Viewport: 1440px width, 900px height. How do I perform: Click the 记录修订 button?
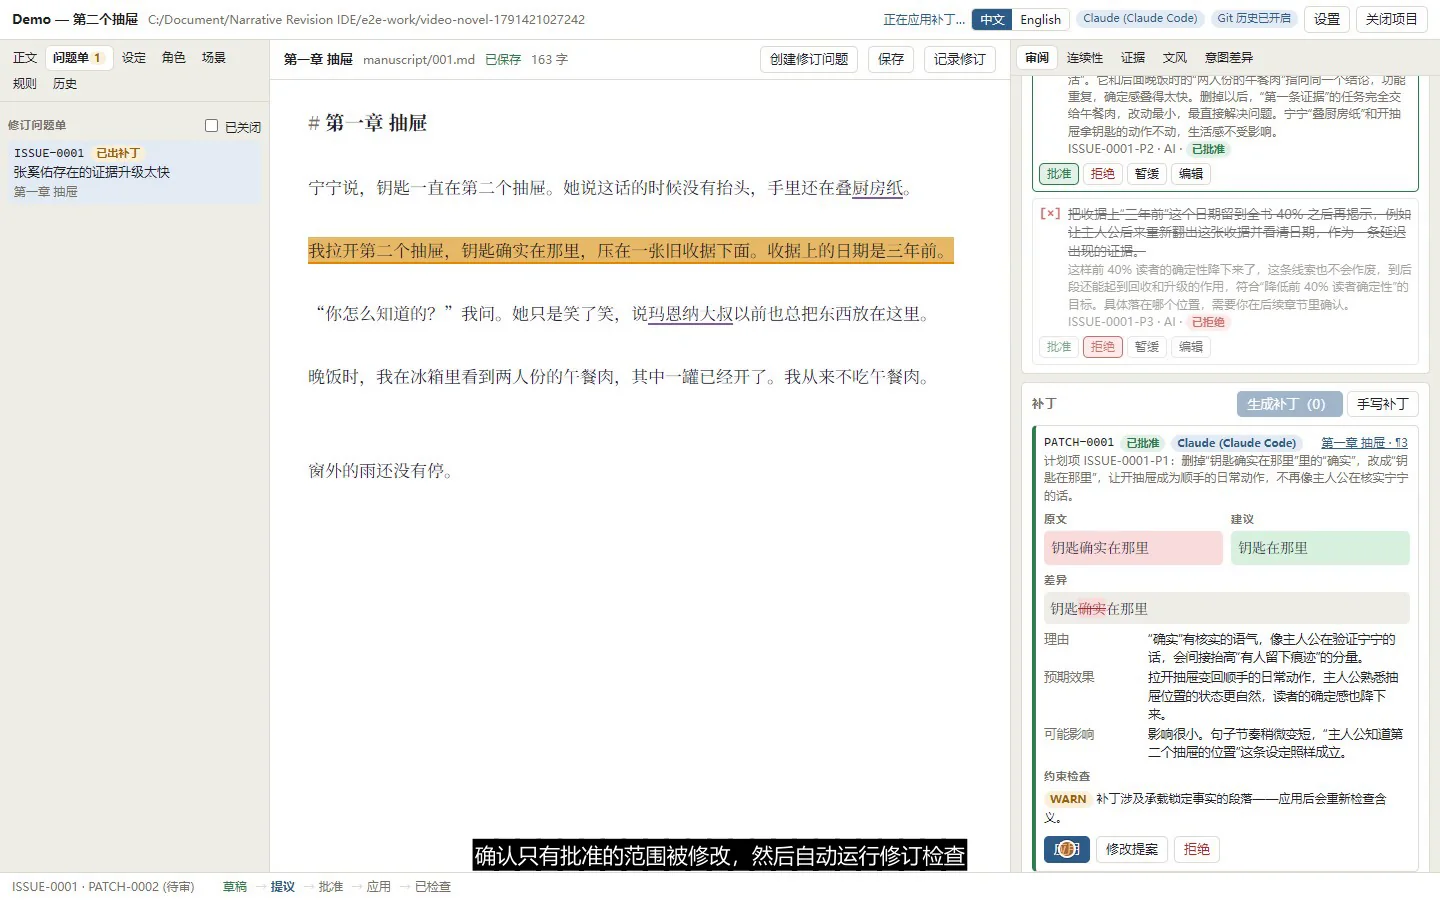960,60
